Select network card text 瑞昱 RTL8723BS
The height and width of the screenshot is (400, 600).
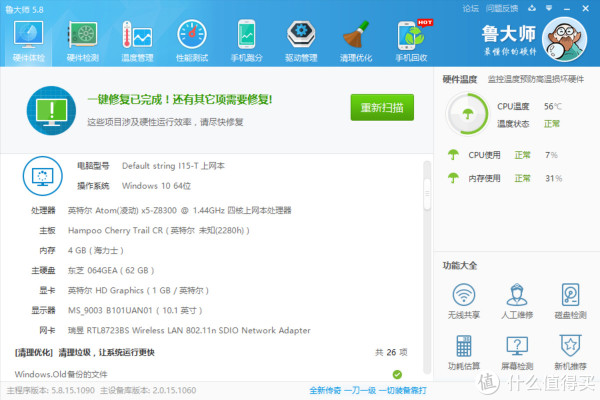tap(189, 330)
